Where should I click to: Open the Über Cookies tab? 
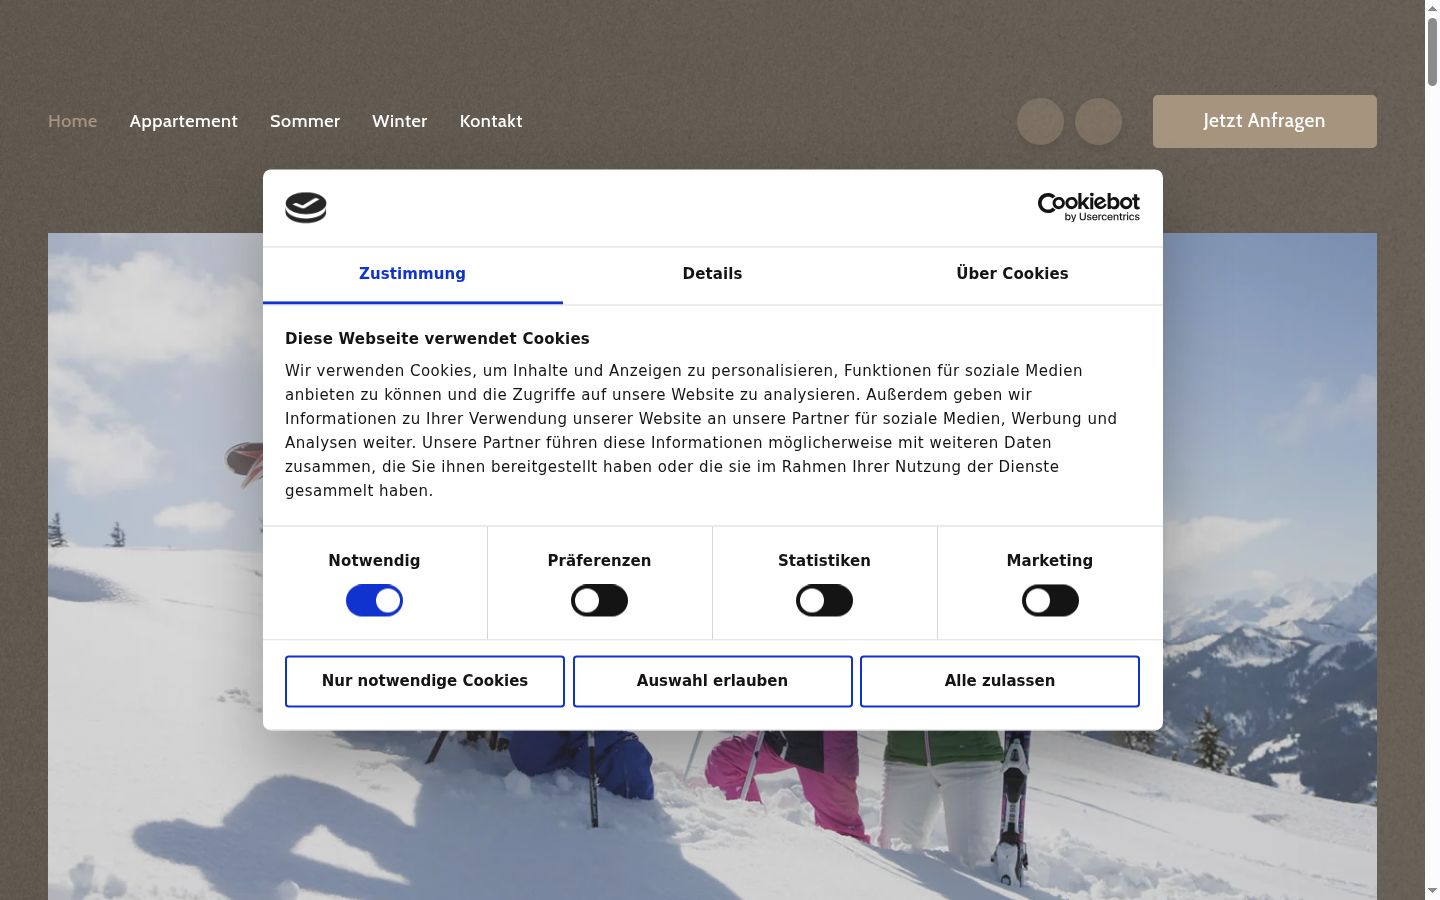[x=1012, y=275]
